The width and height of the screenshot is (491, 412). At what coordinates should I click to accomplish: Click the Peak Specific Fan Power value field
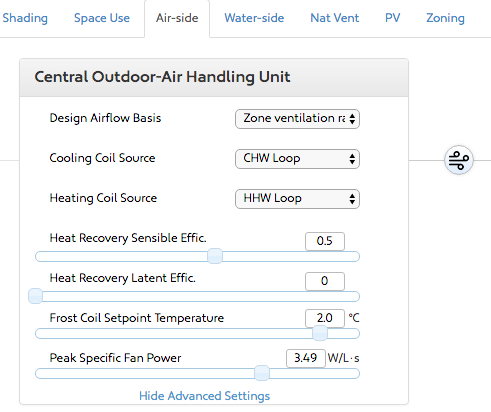pos(306,358)
